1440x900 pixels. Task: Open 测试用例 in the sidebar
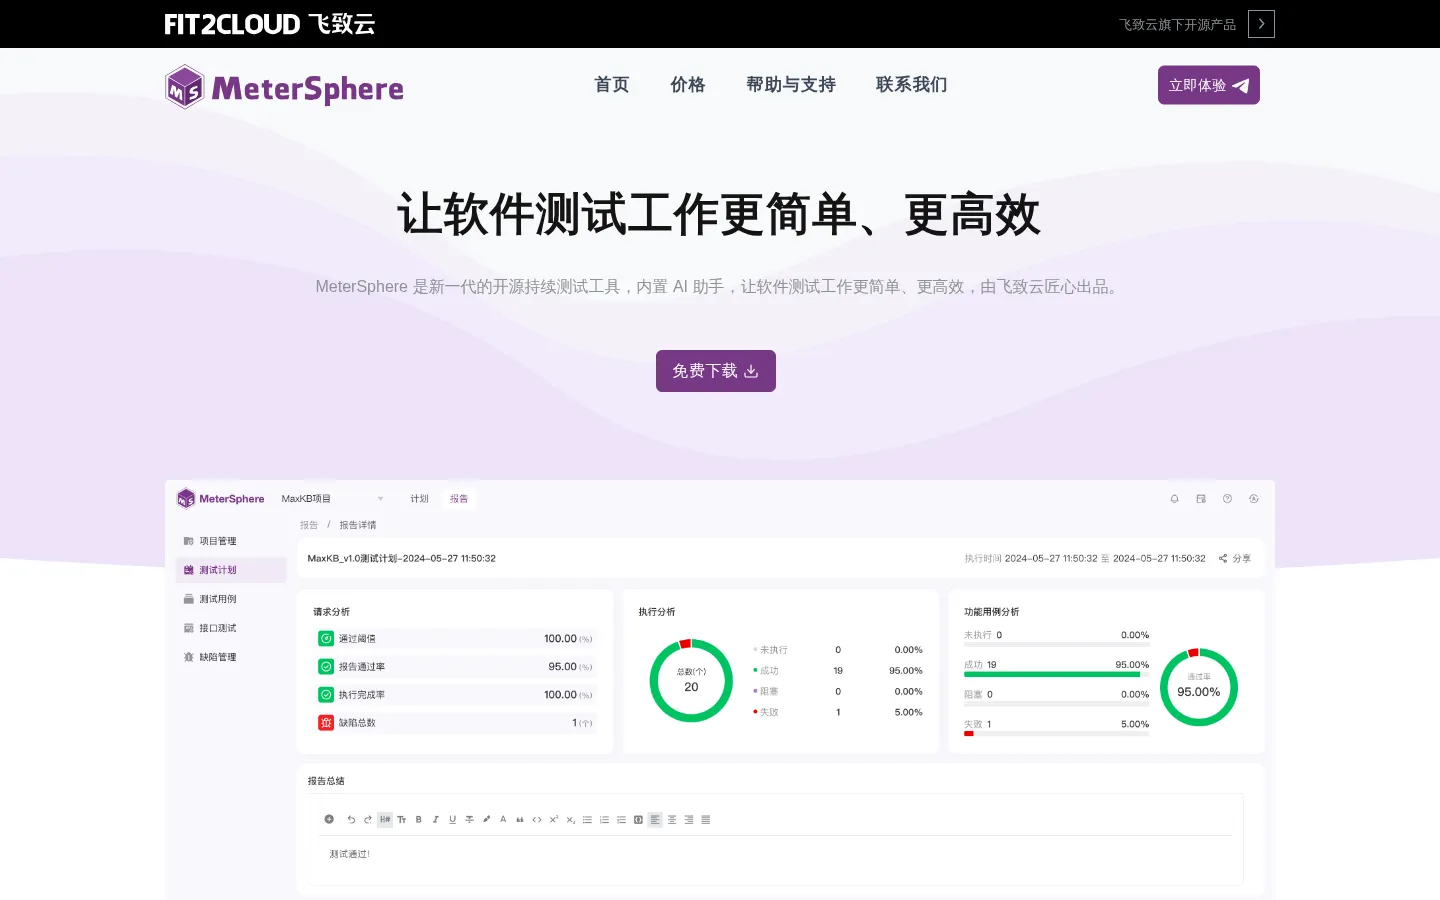pyautogui.click(x=210, y=599)
